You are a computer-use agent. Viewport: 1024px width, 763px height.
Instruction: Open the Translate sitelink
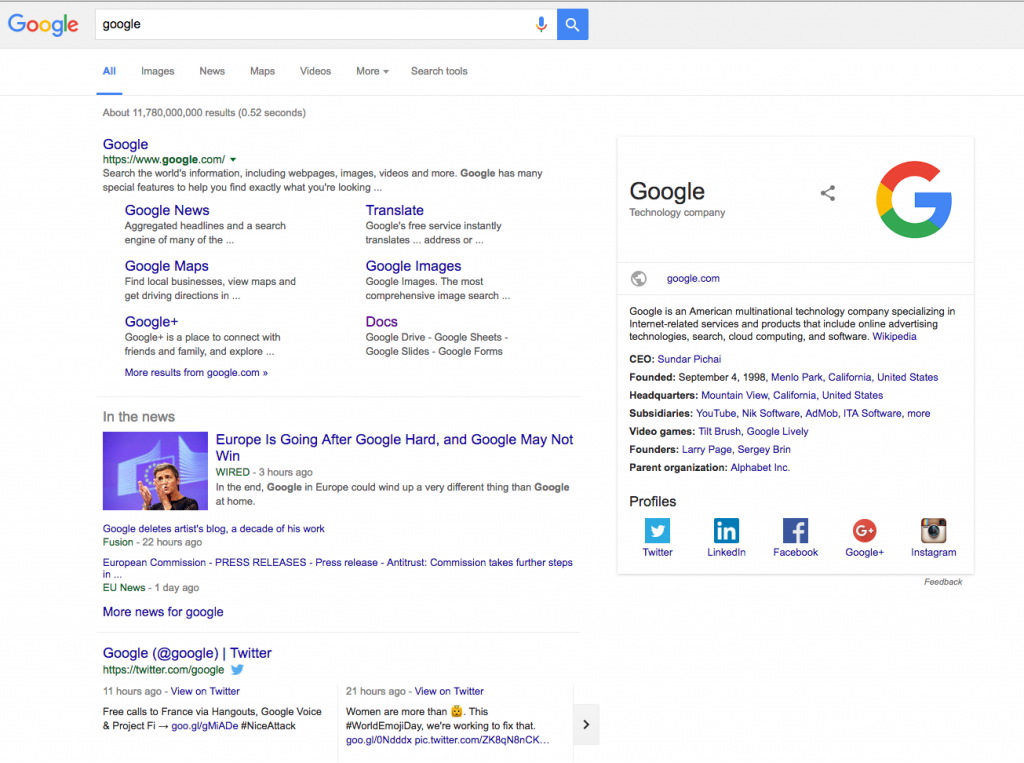tap(394, 210)
